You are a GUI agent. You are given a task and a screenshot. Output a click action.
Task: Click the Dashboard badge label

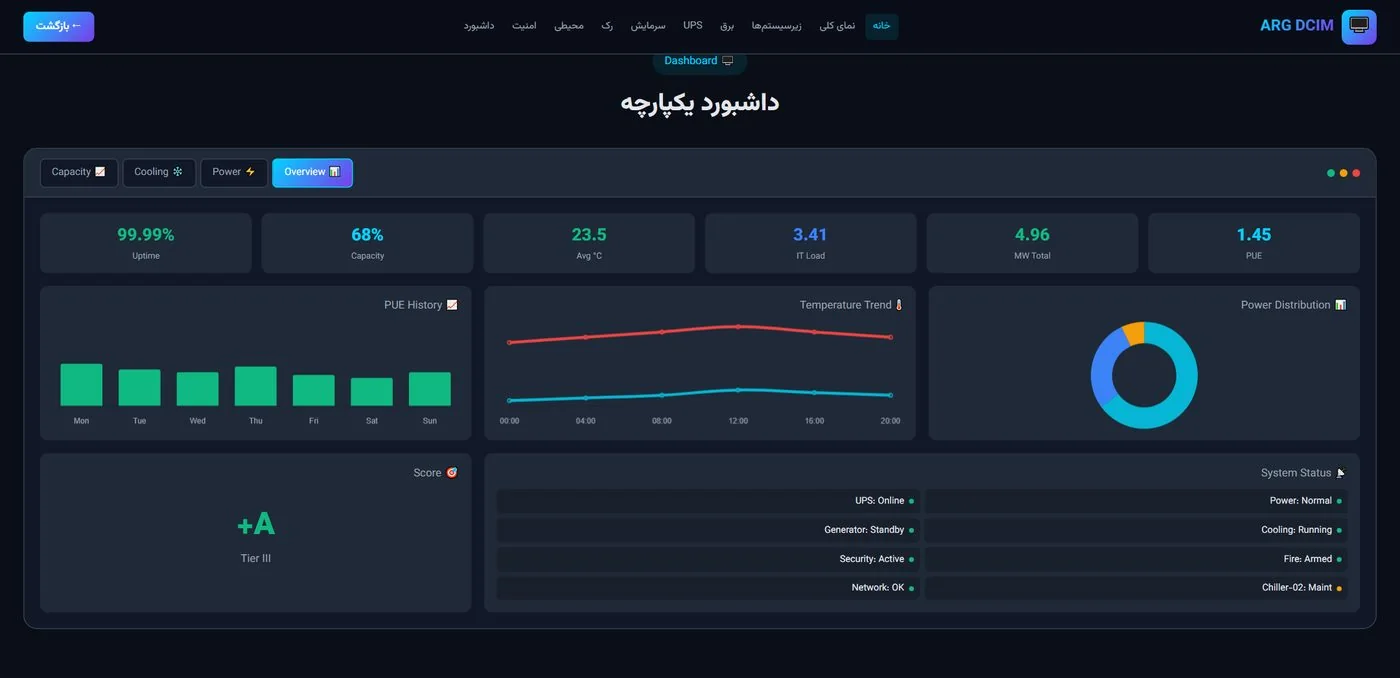[x=691, y=61]
